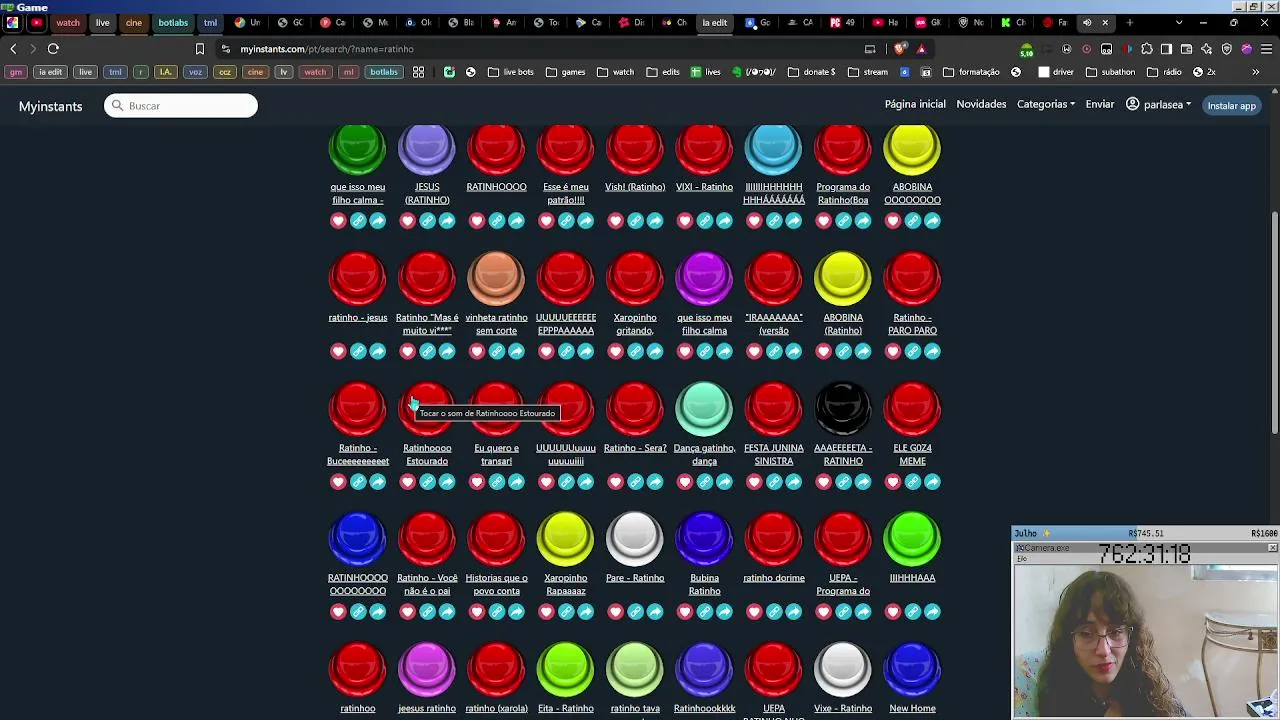Play the green "IIIHHHAAA" sound button
The image size is (1280, 720).
912,539
